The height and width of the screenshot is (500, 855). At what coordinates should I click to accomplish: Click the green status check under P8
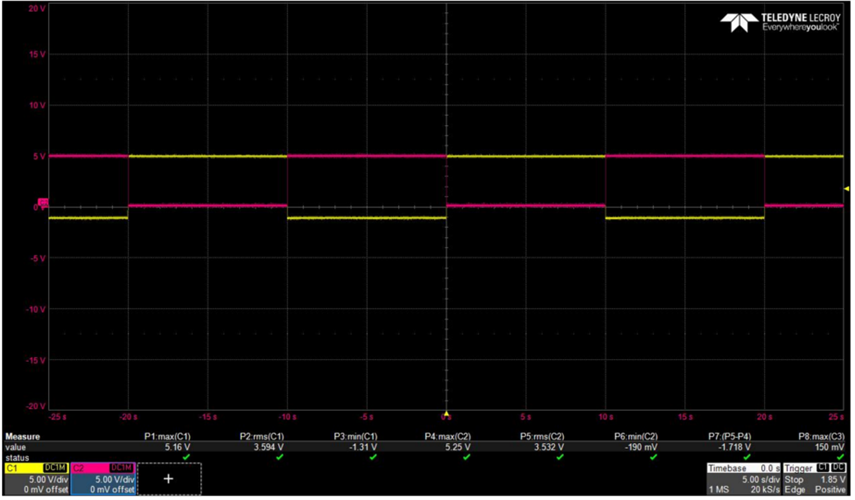(x=840, y=457)
